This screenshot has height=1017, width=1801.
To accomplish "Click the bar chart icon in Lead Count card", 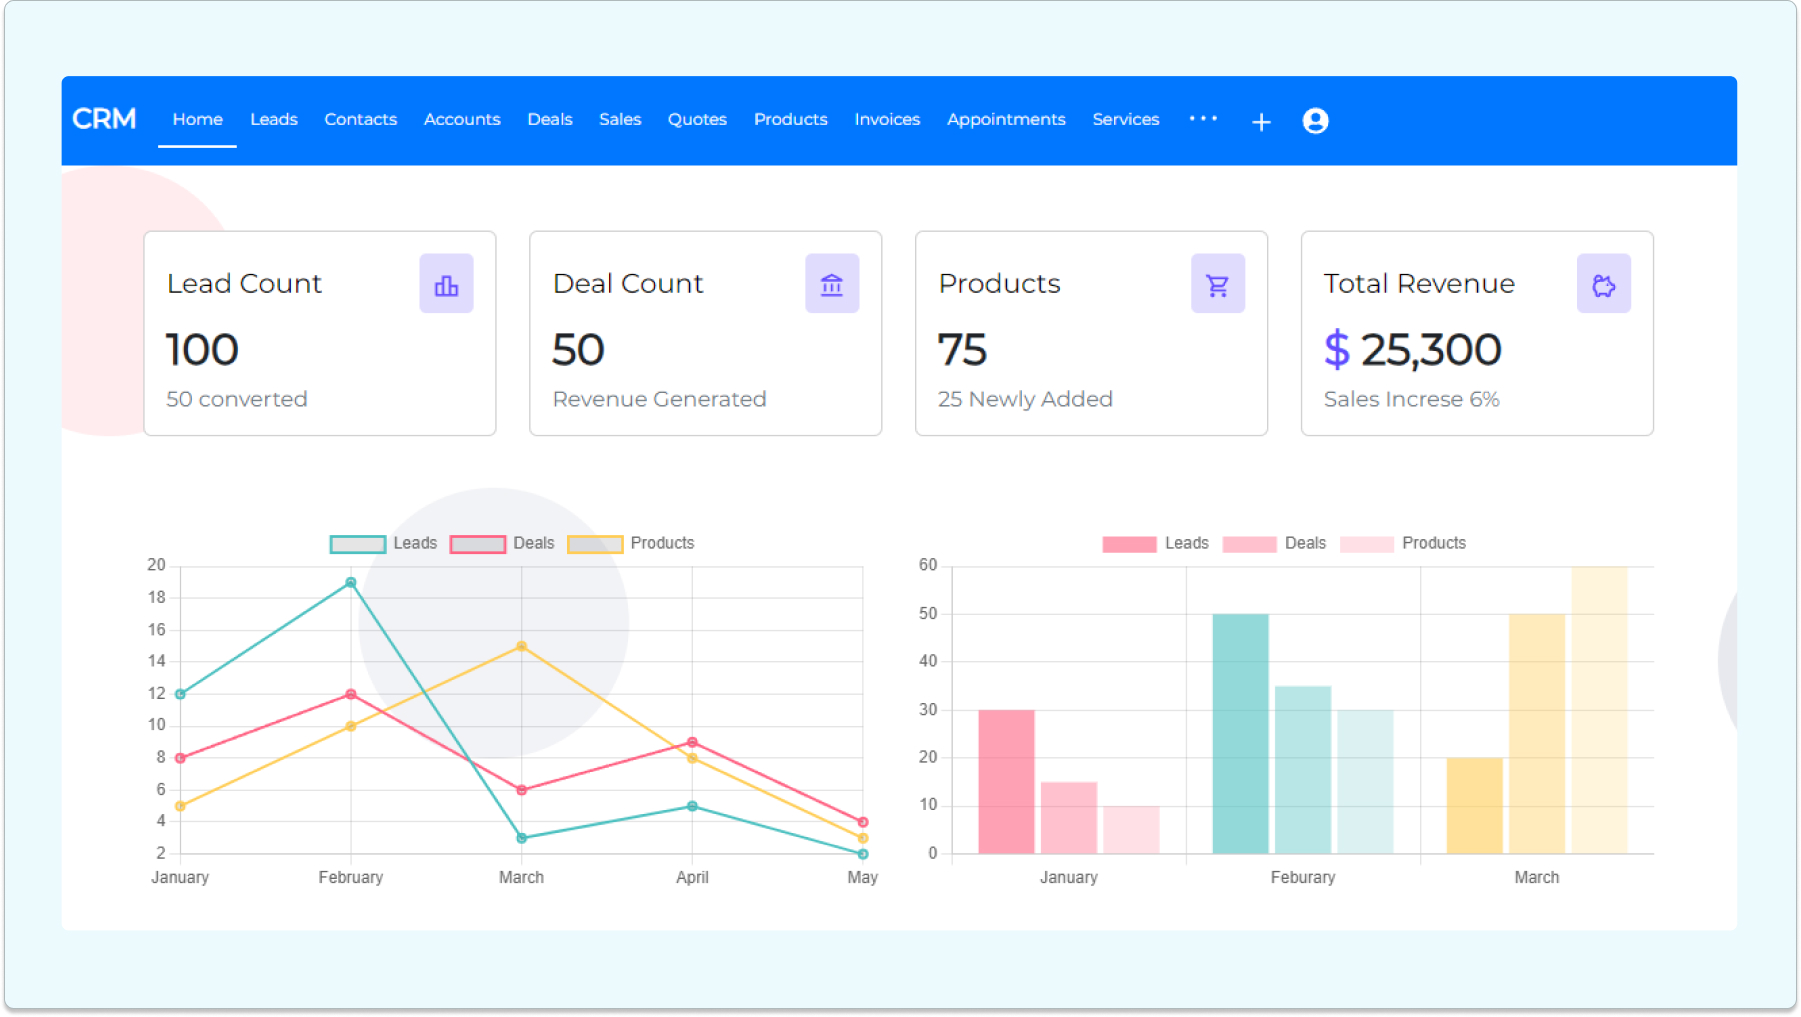I will pos(446,285).
